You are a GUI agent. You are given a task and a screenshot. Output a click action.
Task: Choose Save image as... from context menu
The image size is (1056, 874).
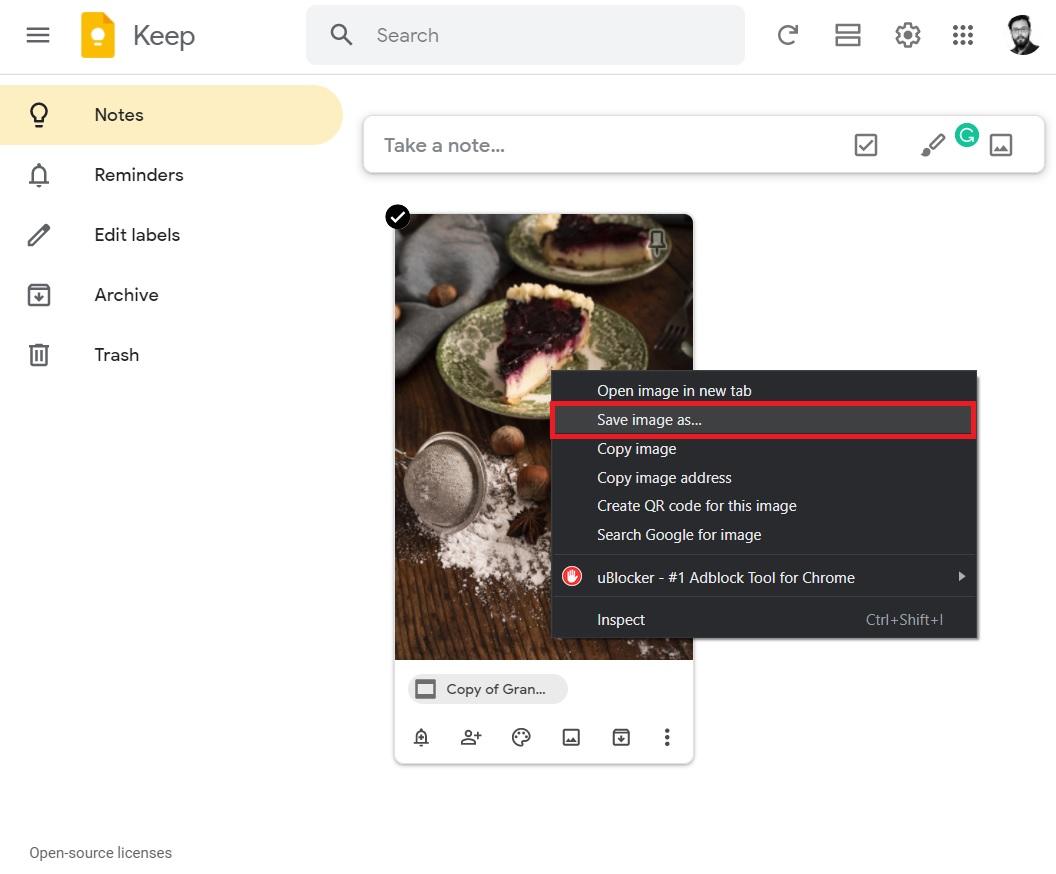click(649, 420)
